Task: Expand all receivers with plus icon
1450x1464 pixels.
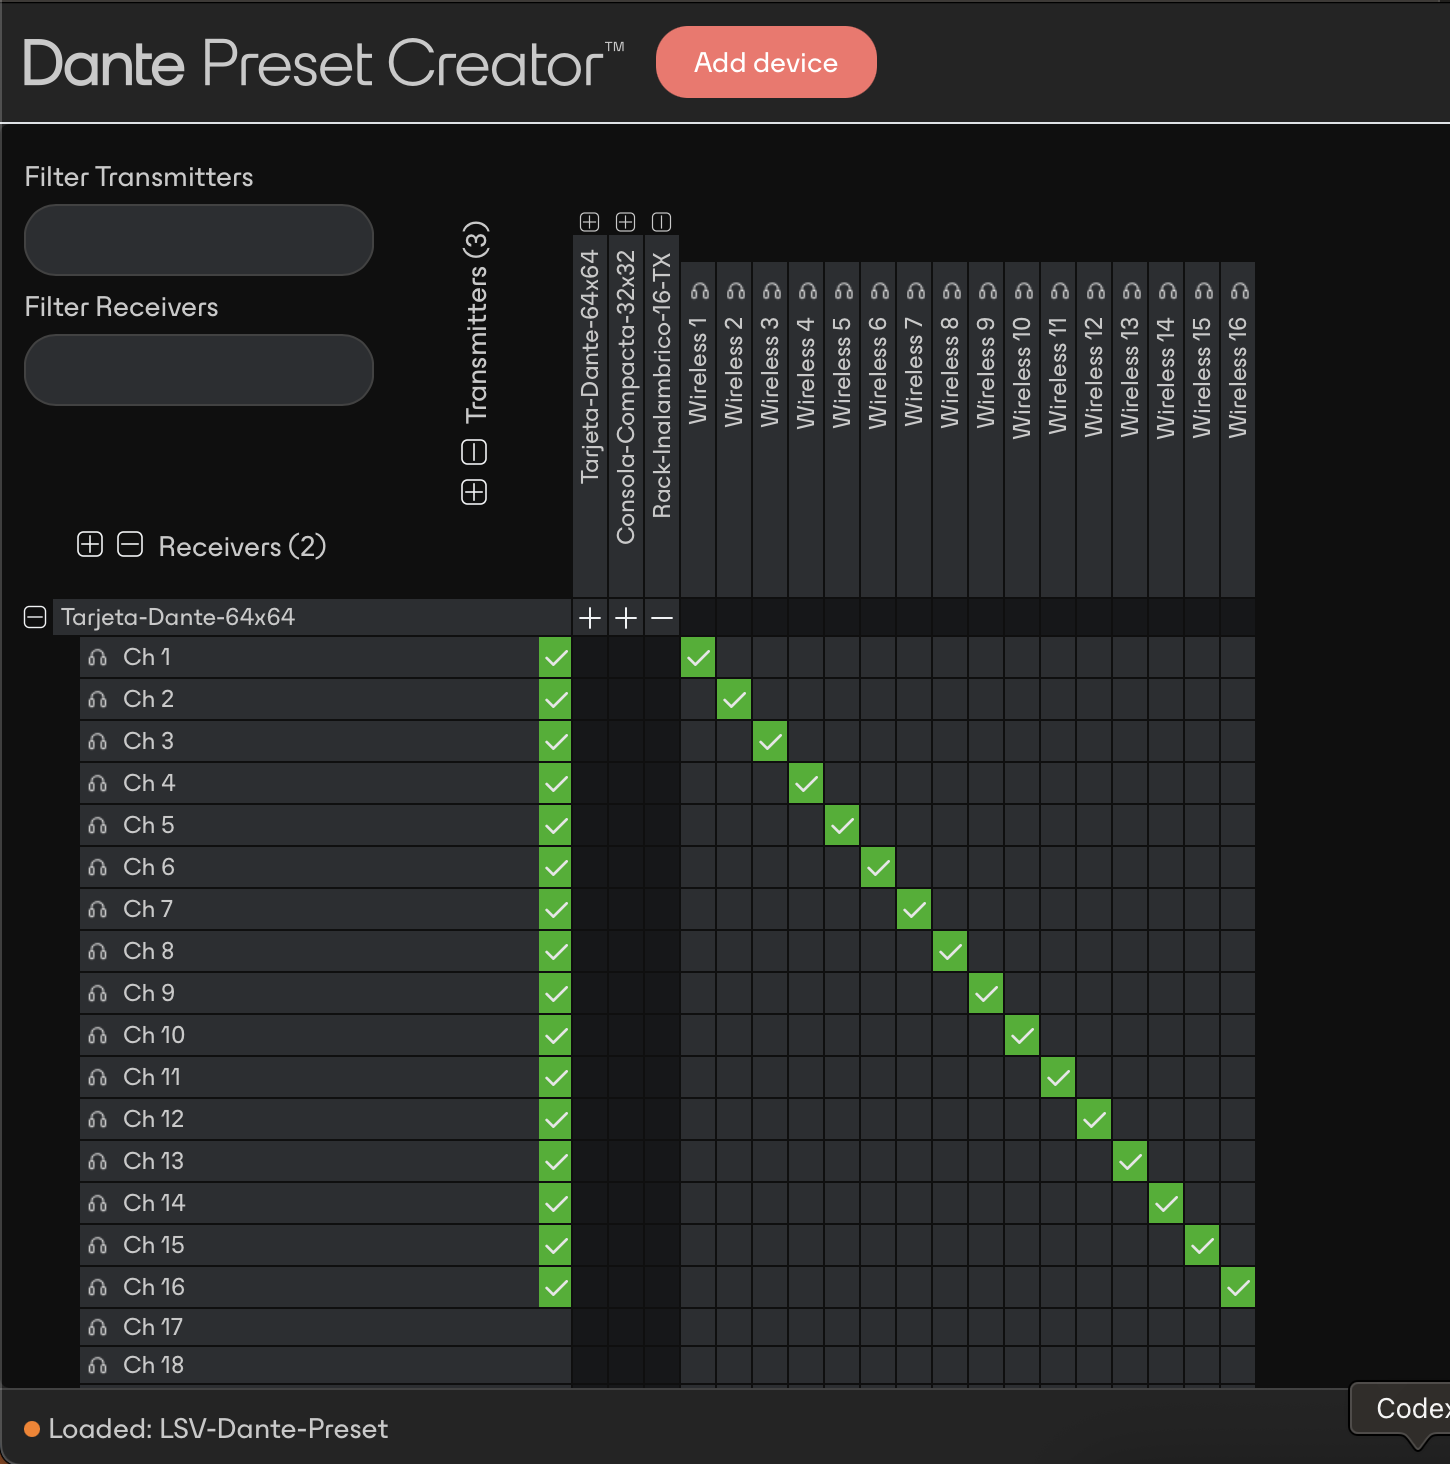Action: click(90, 545)
